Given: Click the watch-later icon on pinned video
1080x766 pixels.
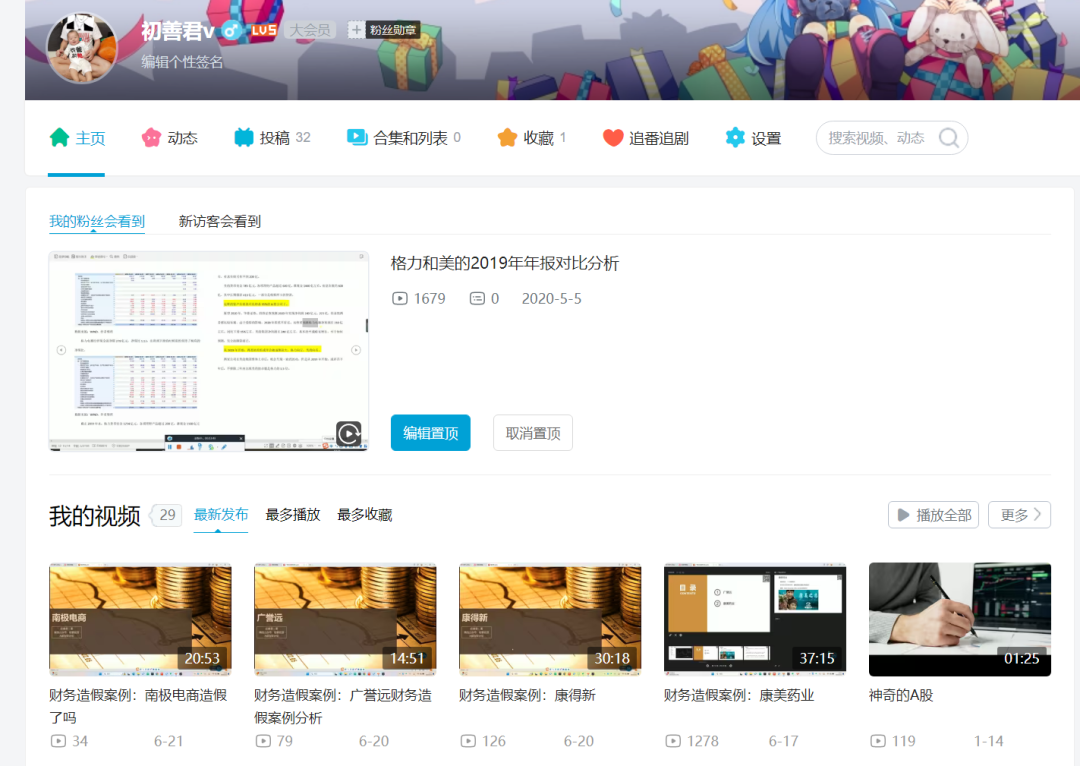Looking at the screenshot, I should 349,433.
